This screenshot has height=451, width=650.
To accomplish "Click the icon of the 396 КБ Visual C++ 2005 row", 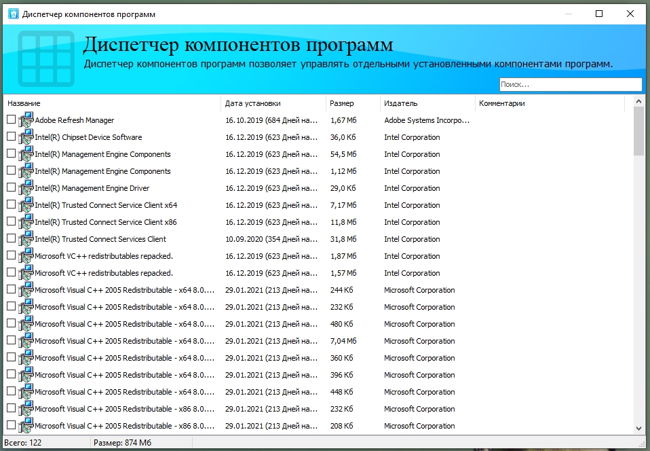I will (26, 375).
